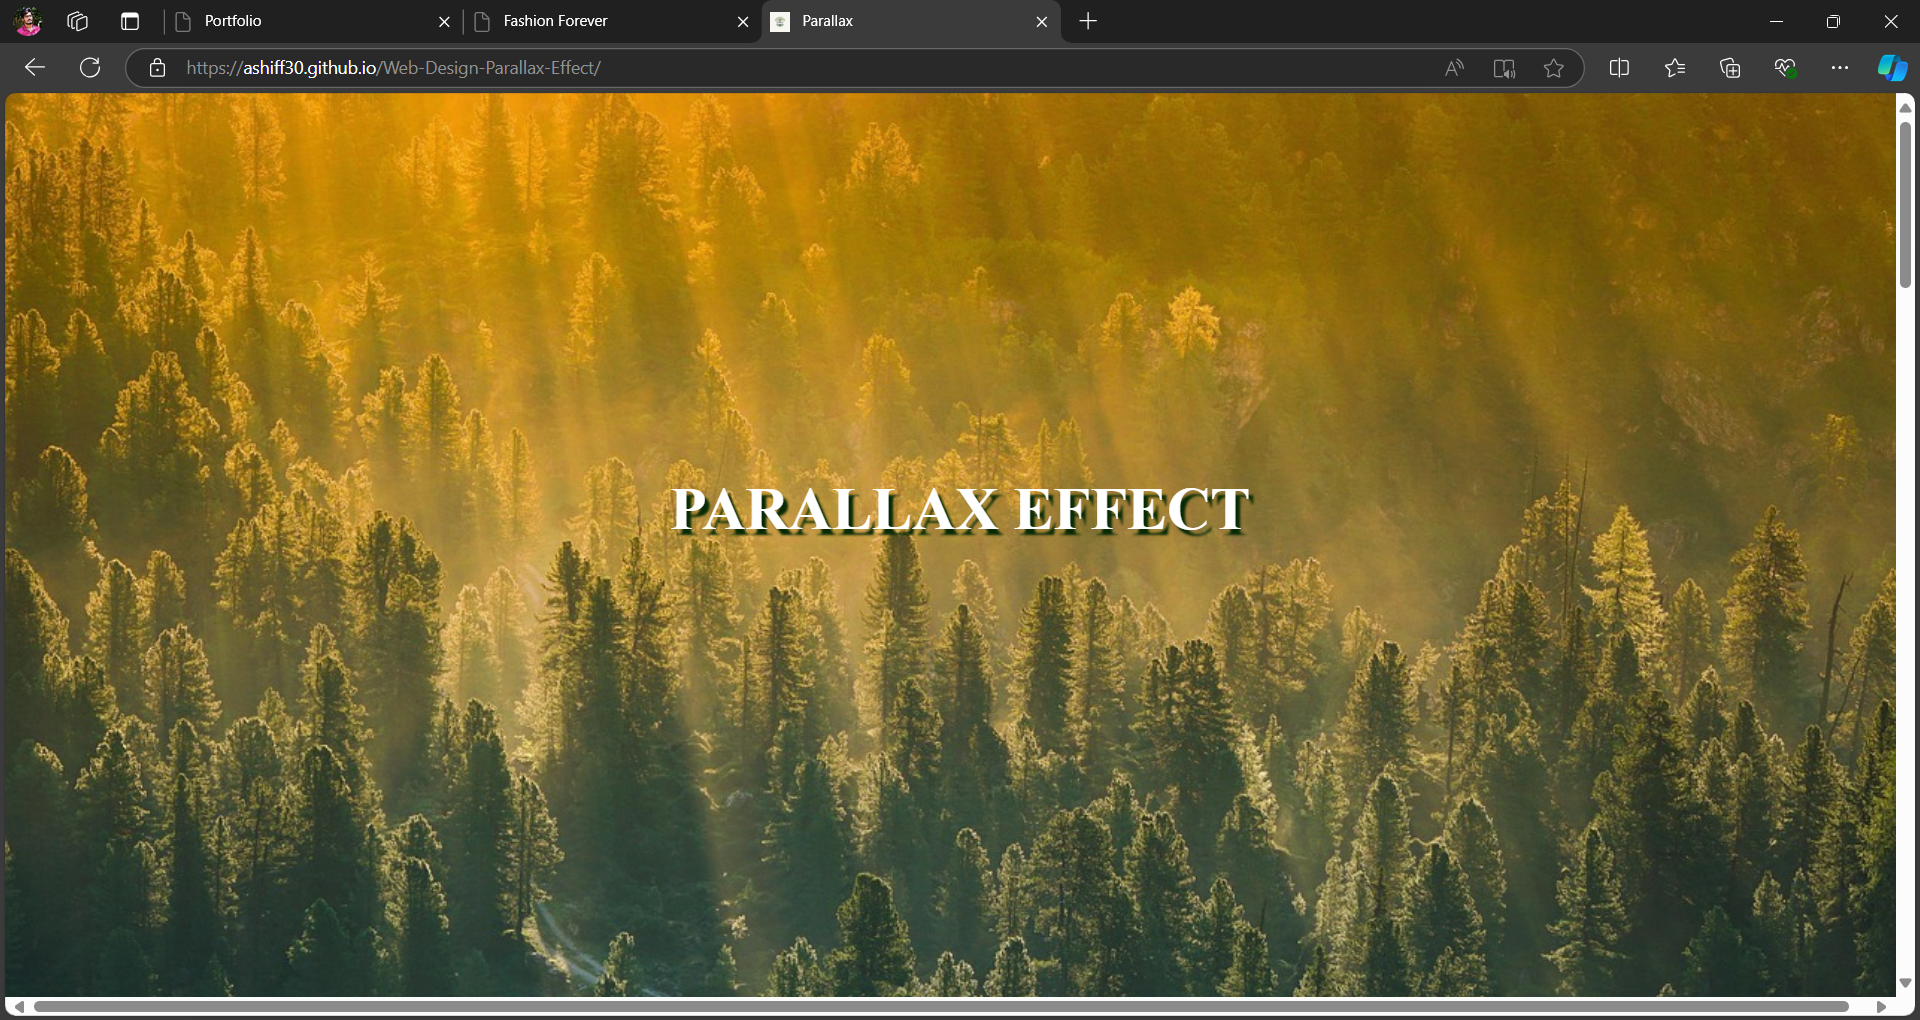Open a new tab with plus button

coord(1089,21)
